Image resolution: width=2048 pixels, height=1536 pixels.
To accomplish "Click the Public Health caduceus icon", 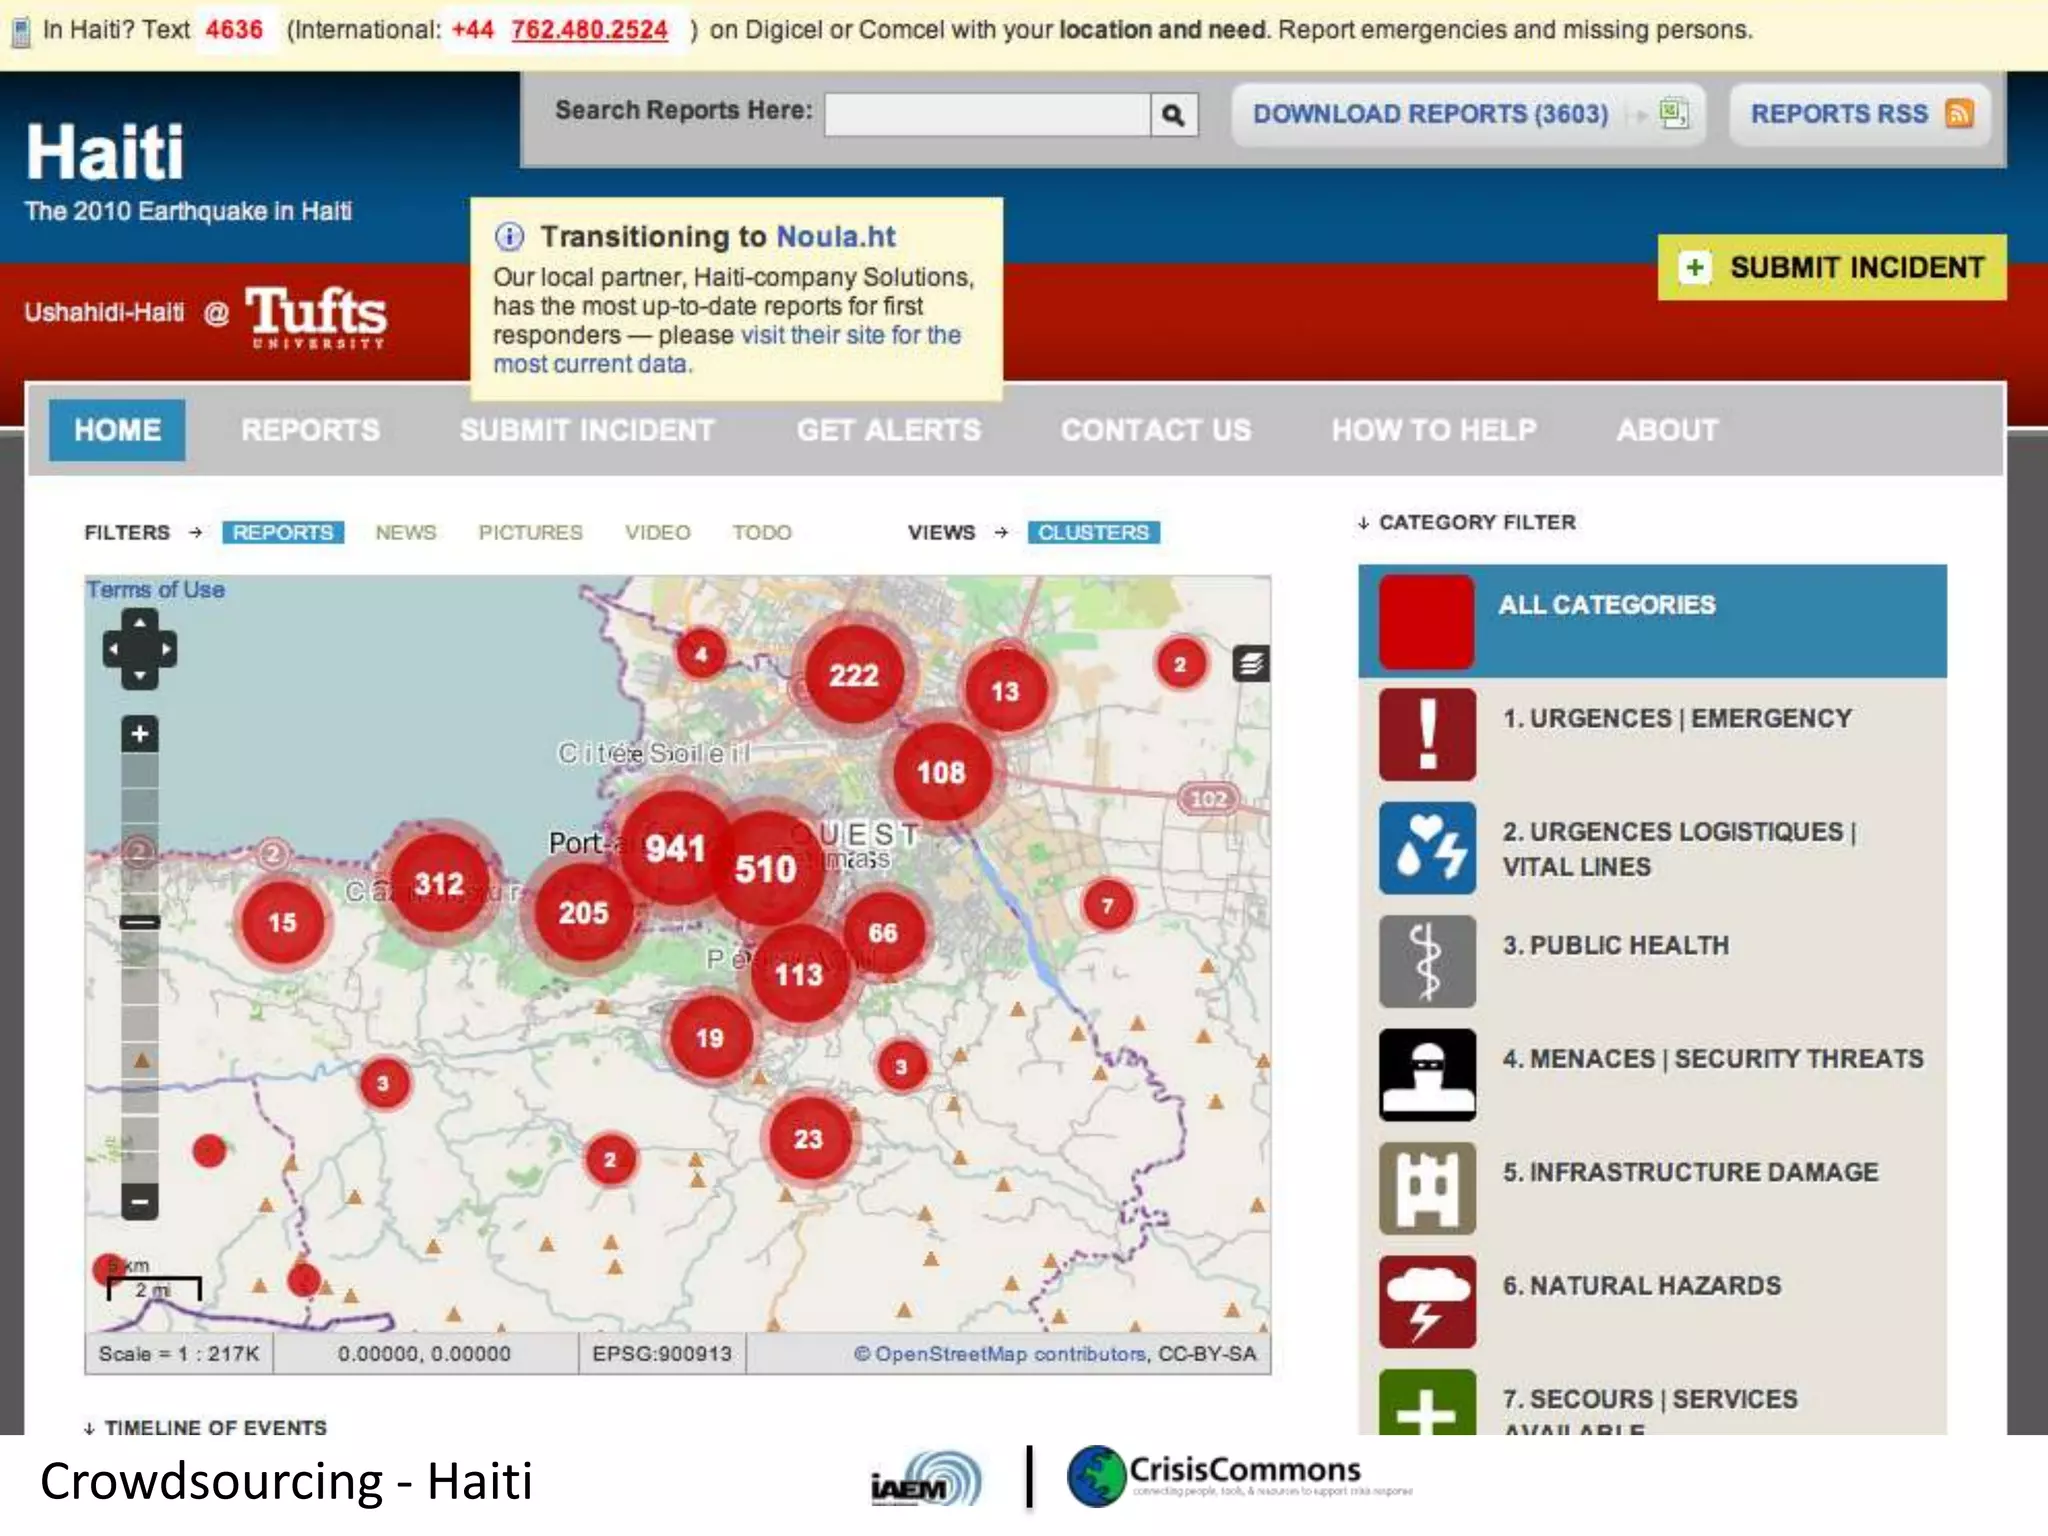I will point(1427,961).
